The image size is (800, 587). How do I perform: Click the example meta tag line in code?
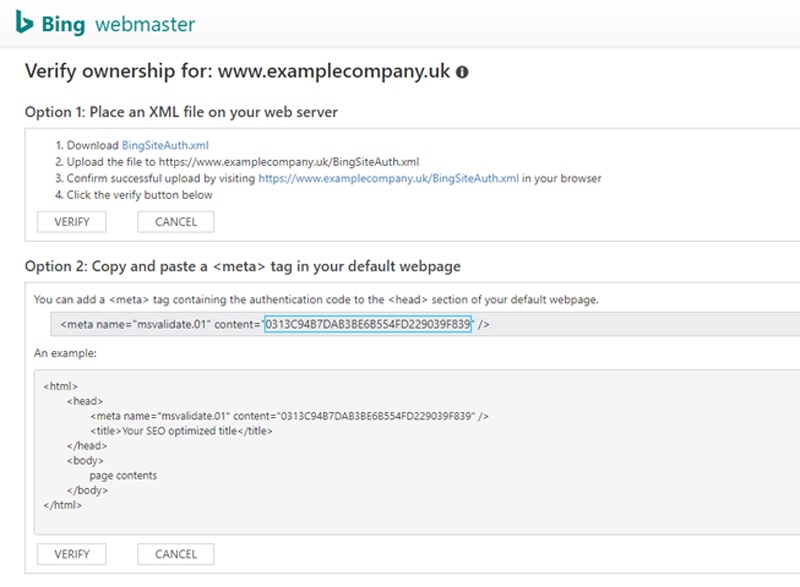coord(289,416)
